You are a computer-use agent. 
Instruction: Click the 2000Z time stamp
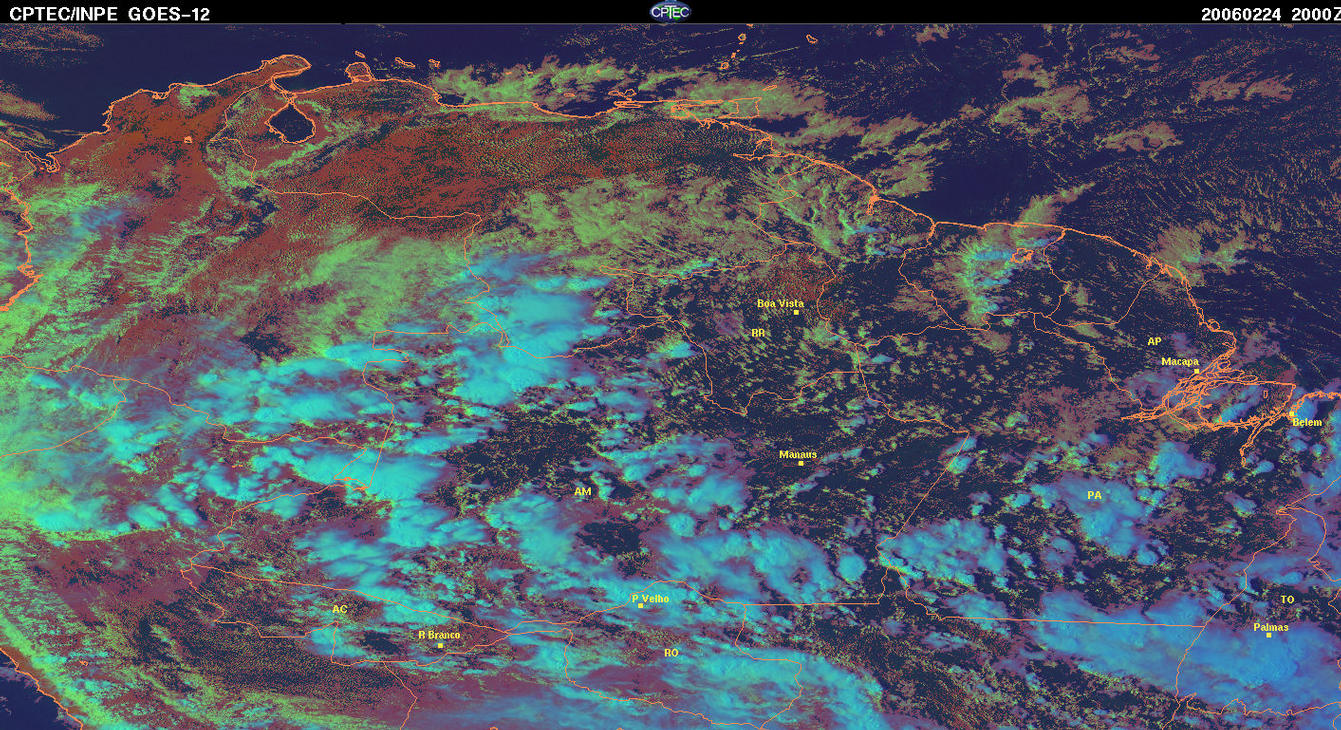pos(1311,13)
